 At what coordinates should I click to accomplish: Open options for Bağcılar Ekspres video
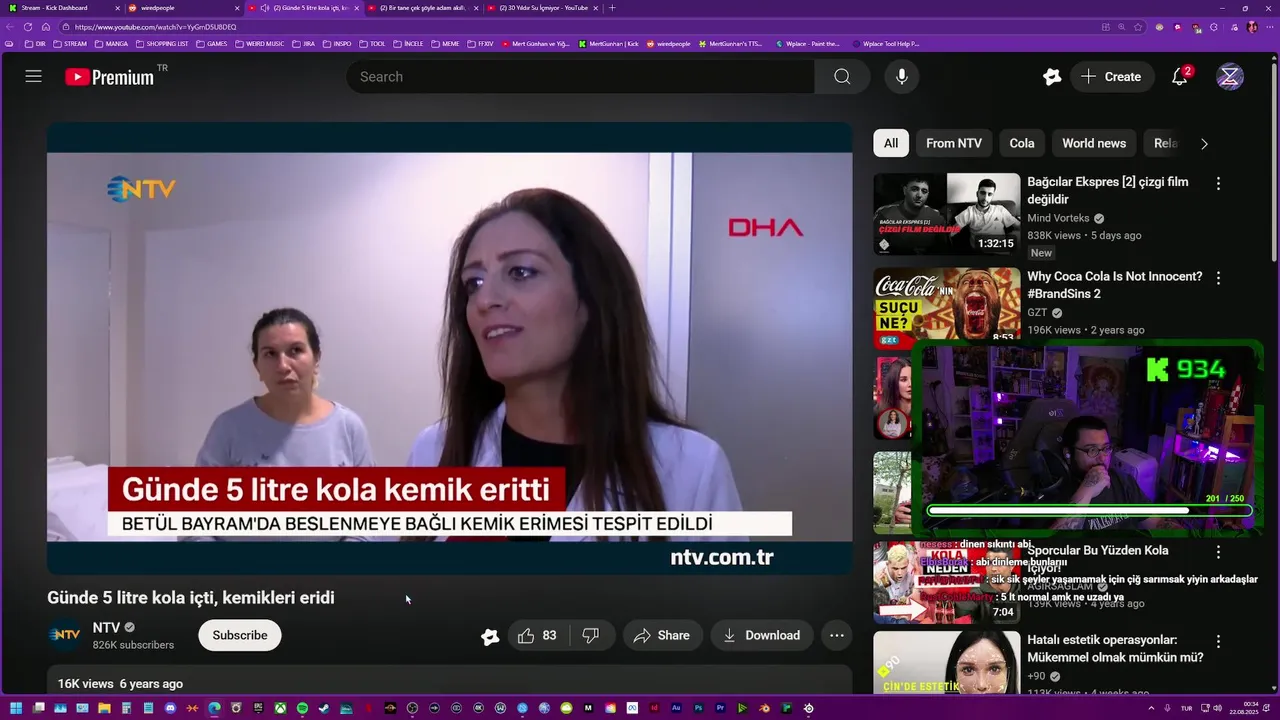[x=1218, y=184]
